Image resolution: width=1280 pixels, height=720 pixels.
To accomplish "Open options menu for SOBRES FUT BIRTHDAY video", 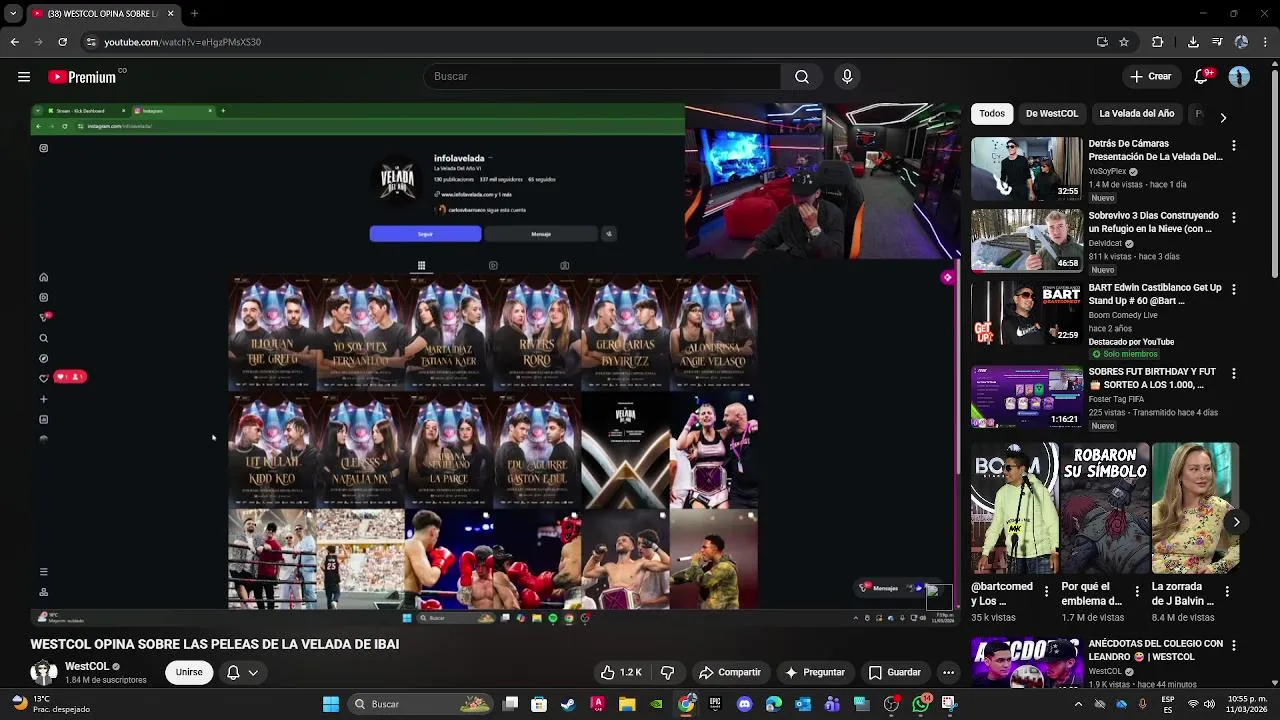I will (1233, 374).
